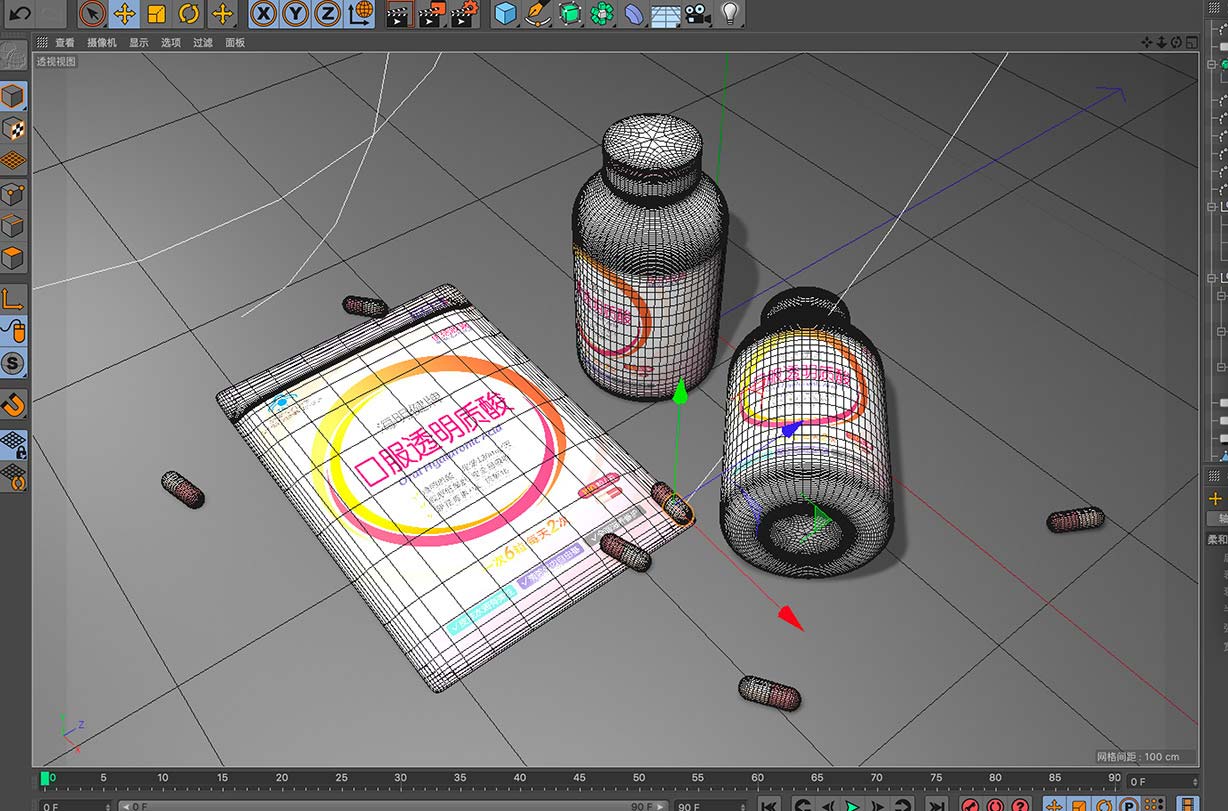Play animation forwards

click(853, 803)
